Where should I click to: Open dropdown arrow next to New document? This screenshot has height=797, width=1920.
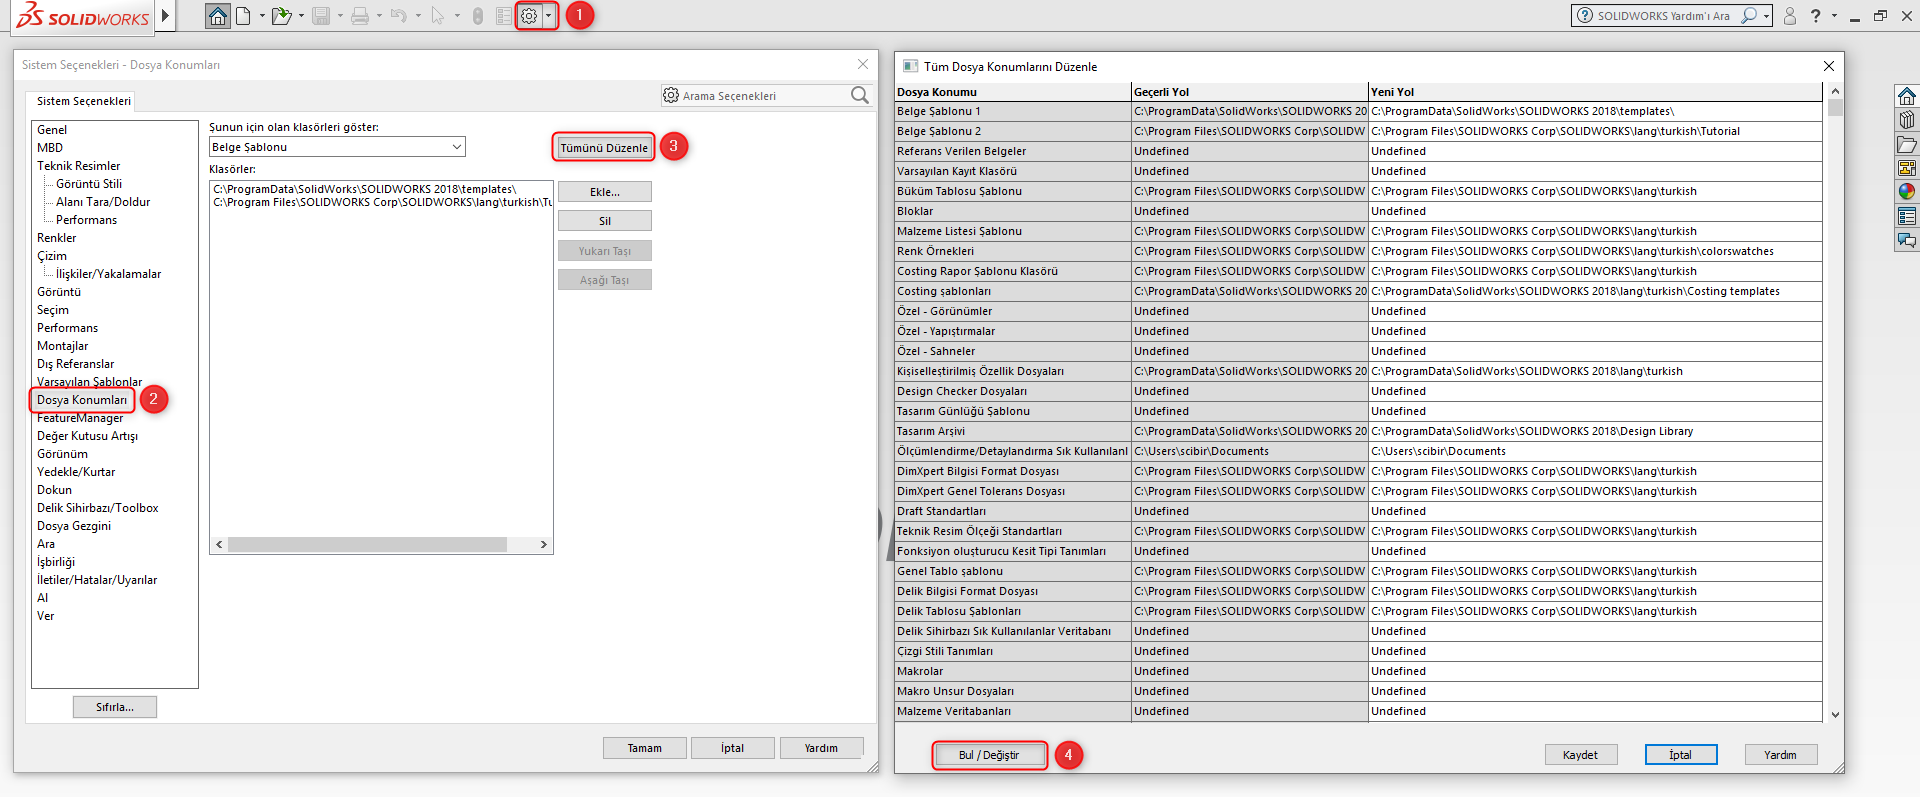[262, 16]
